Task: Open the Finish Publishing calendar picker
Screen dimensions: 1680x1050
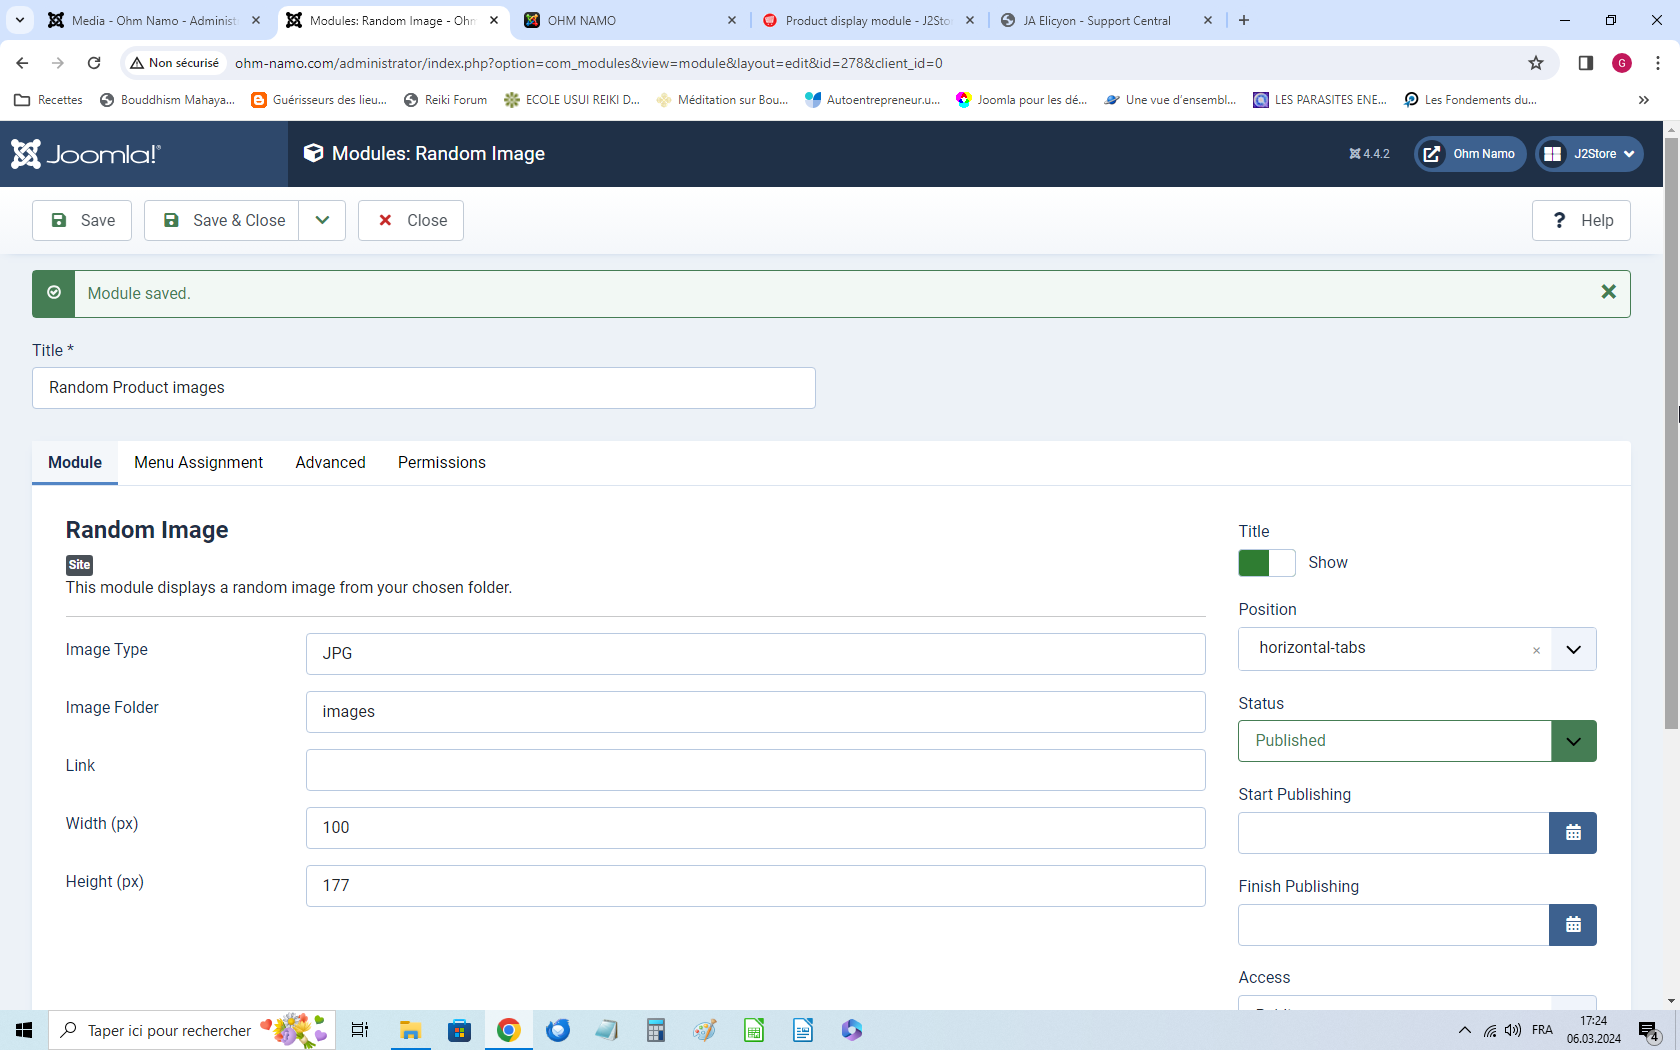Action: click(1573, 925)
